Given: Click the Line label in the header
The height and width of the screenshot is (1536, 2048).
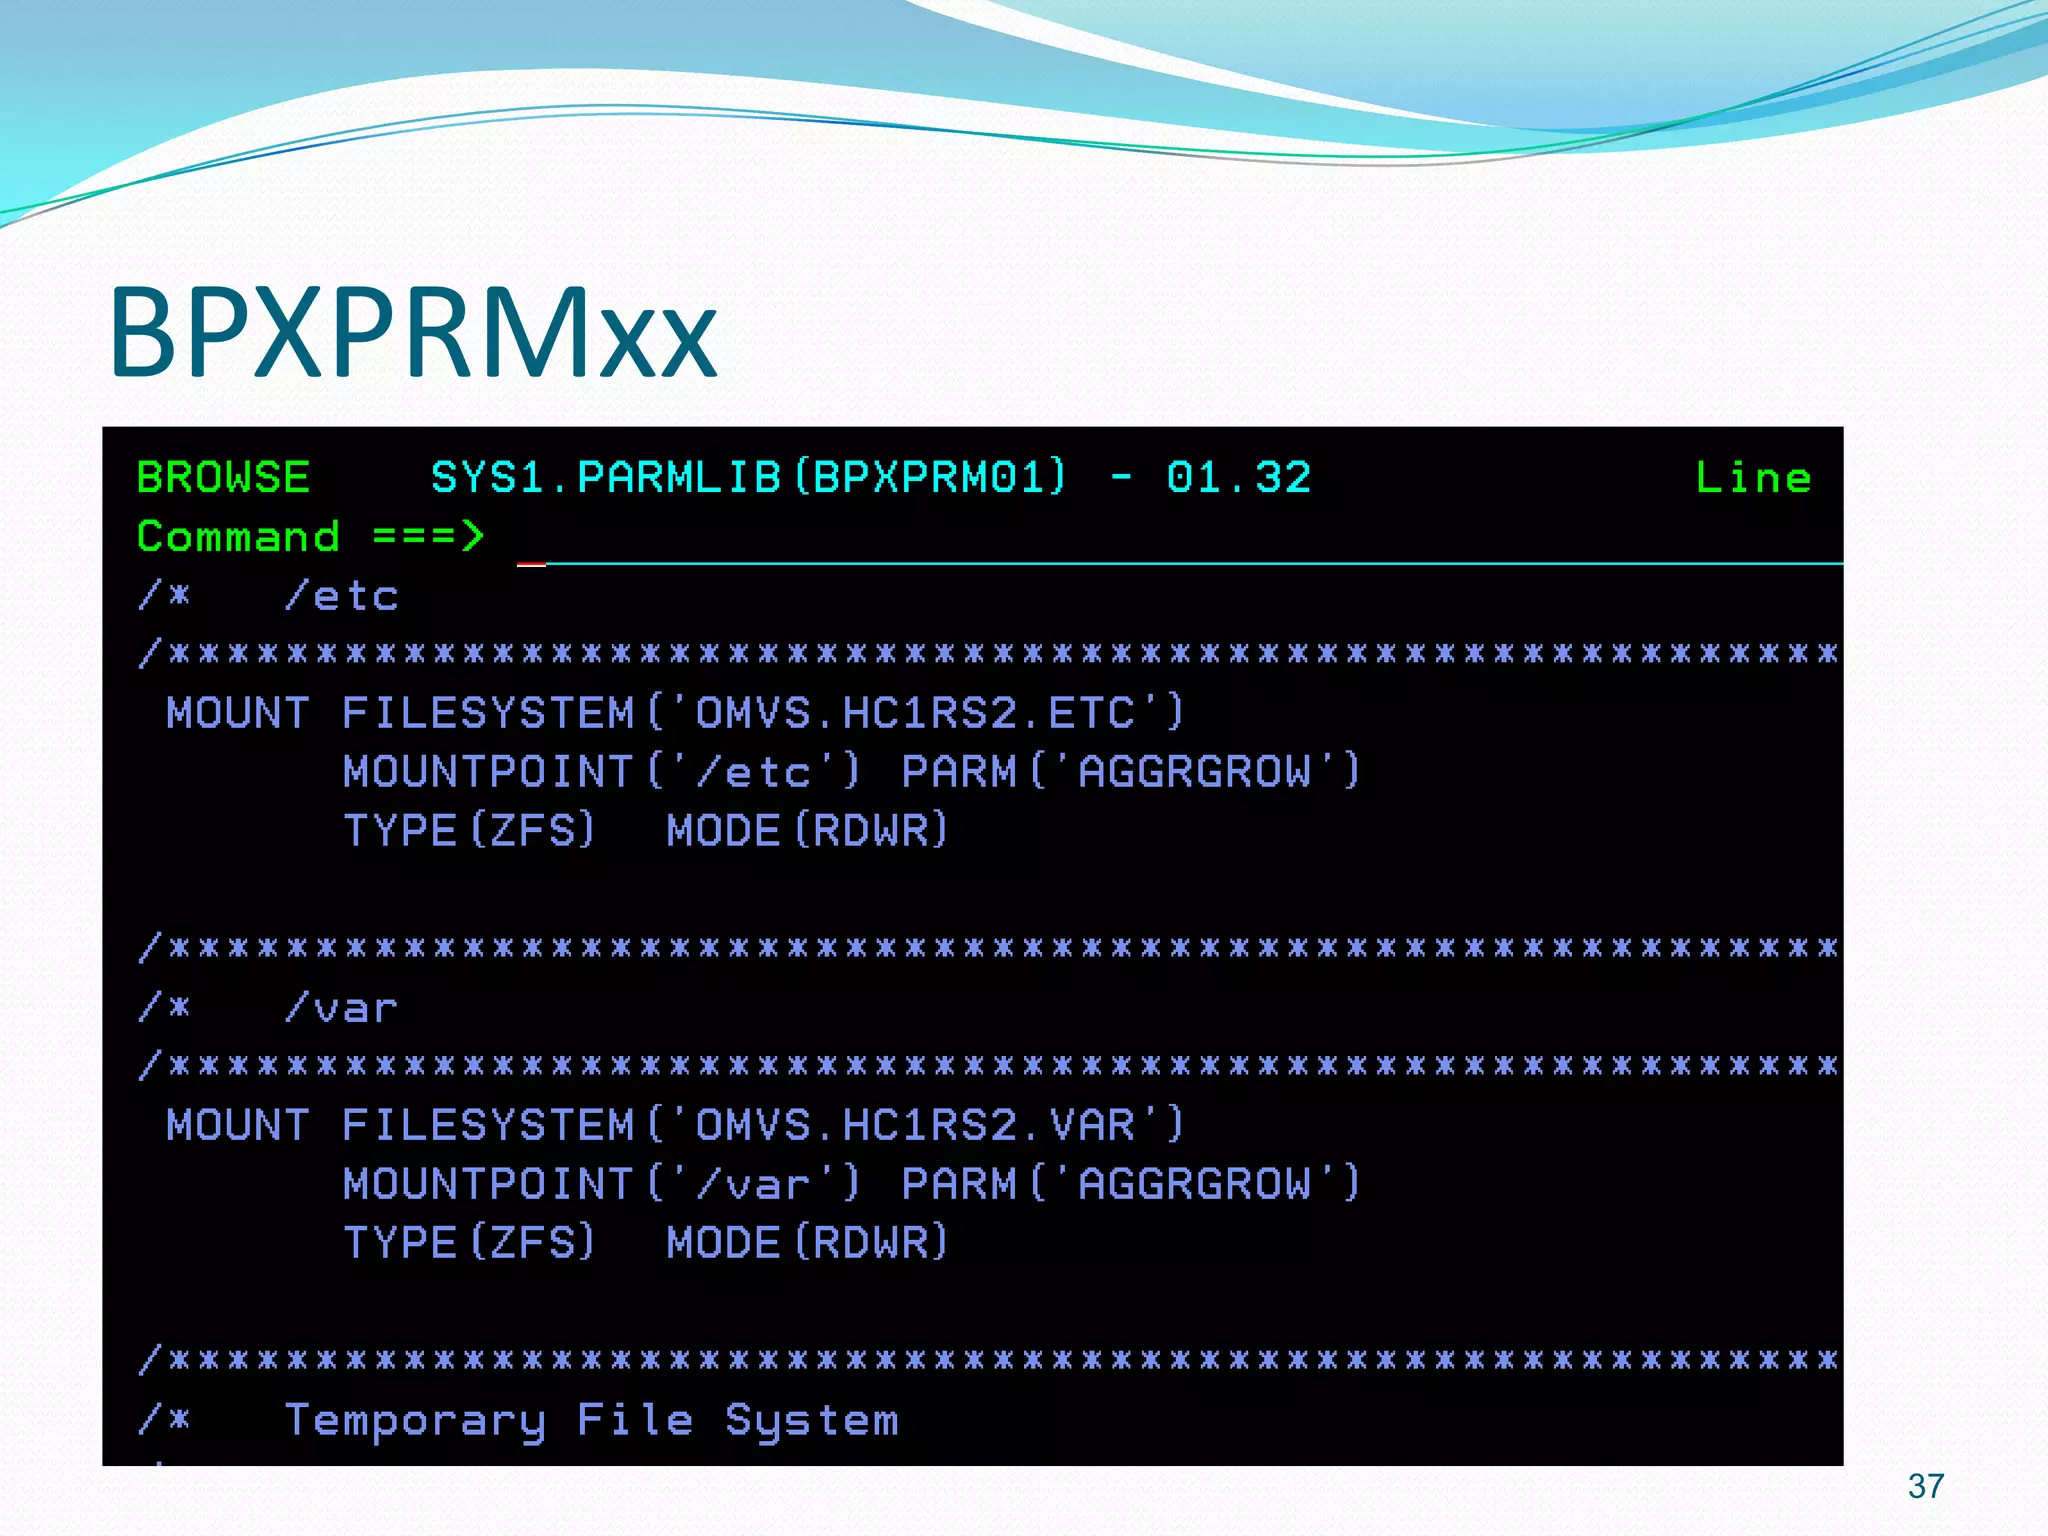Looking at the screenshot, I should pyautogui.click(x=1753, y=477).
